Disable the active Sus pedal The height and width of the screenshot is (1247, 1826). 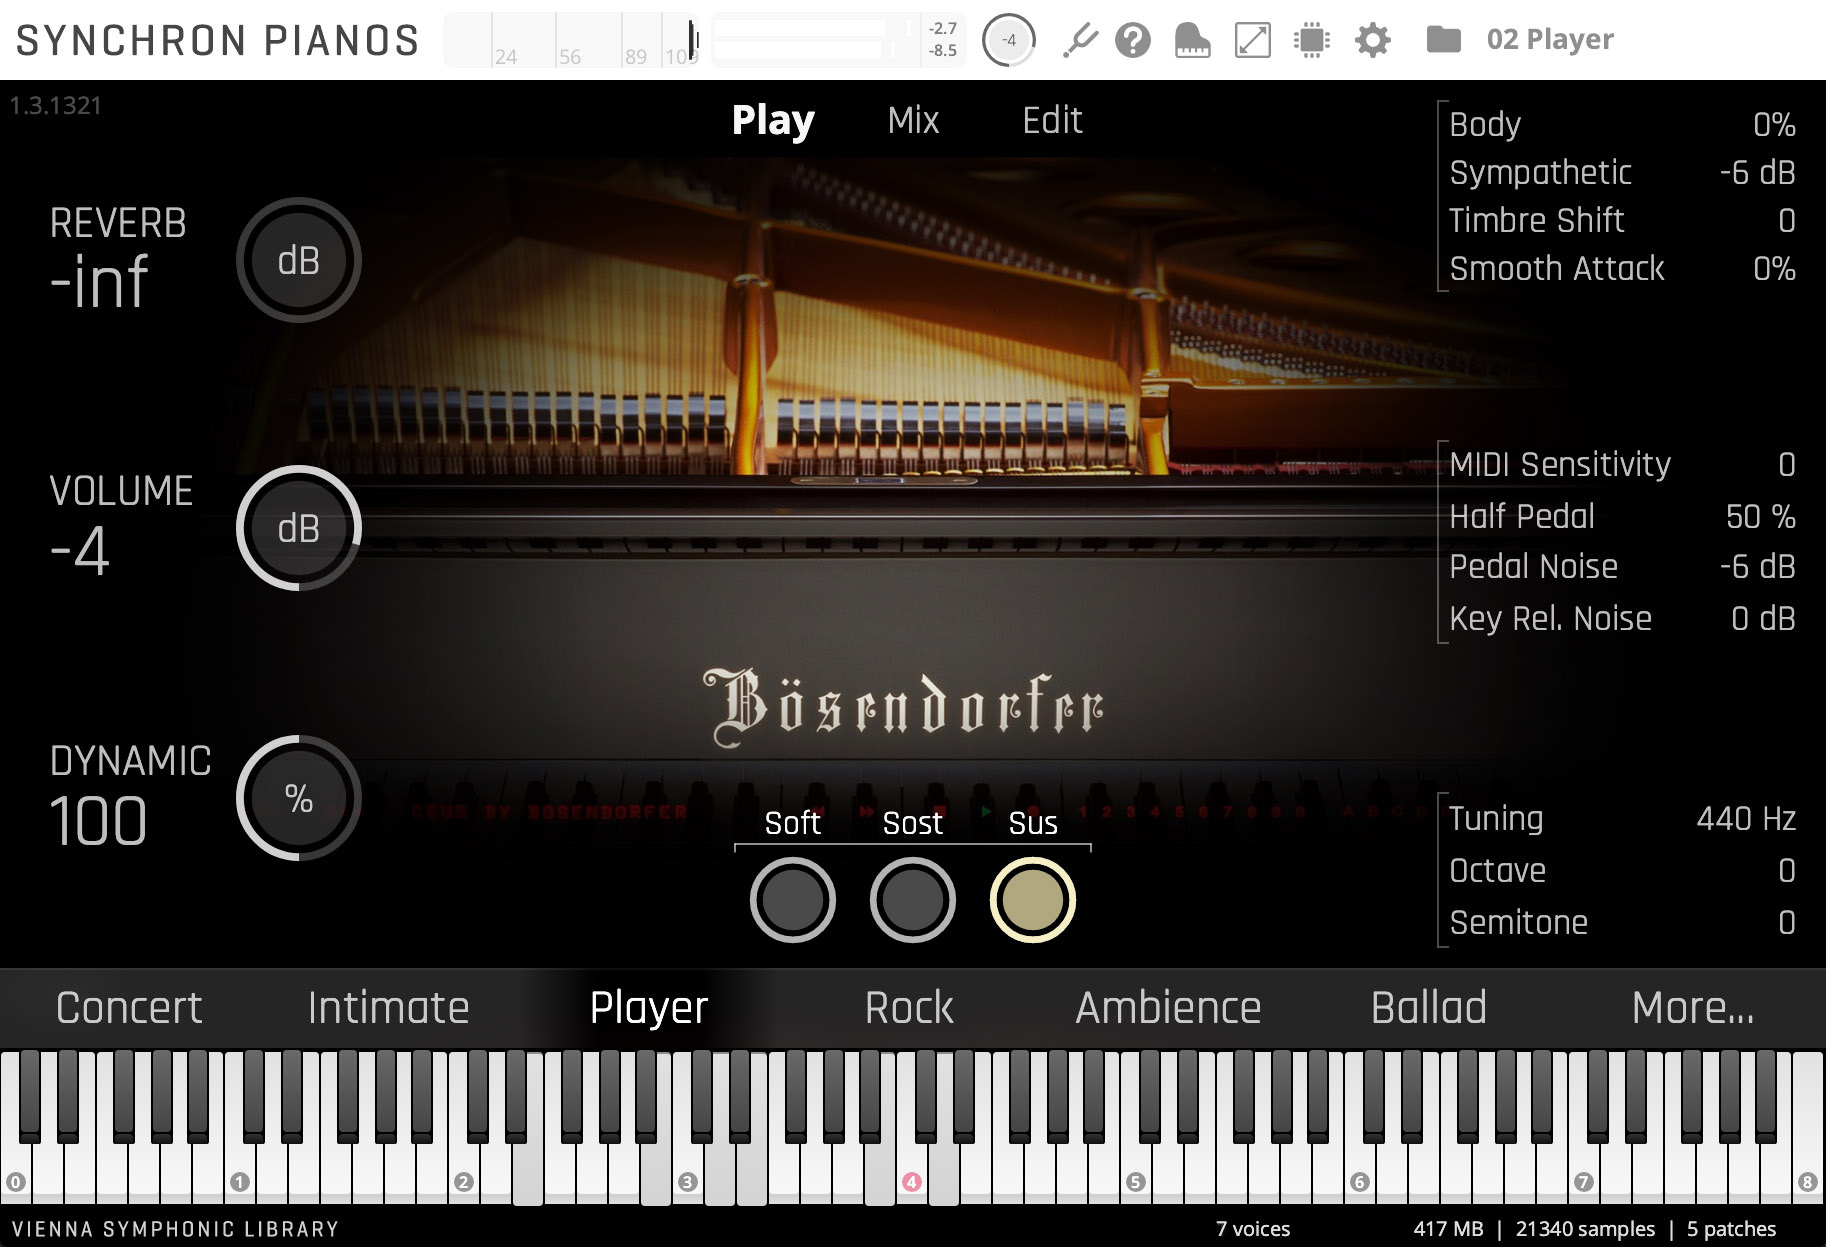point(1033,900)
